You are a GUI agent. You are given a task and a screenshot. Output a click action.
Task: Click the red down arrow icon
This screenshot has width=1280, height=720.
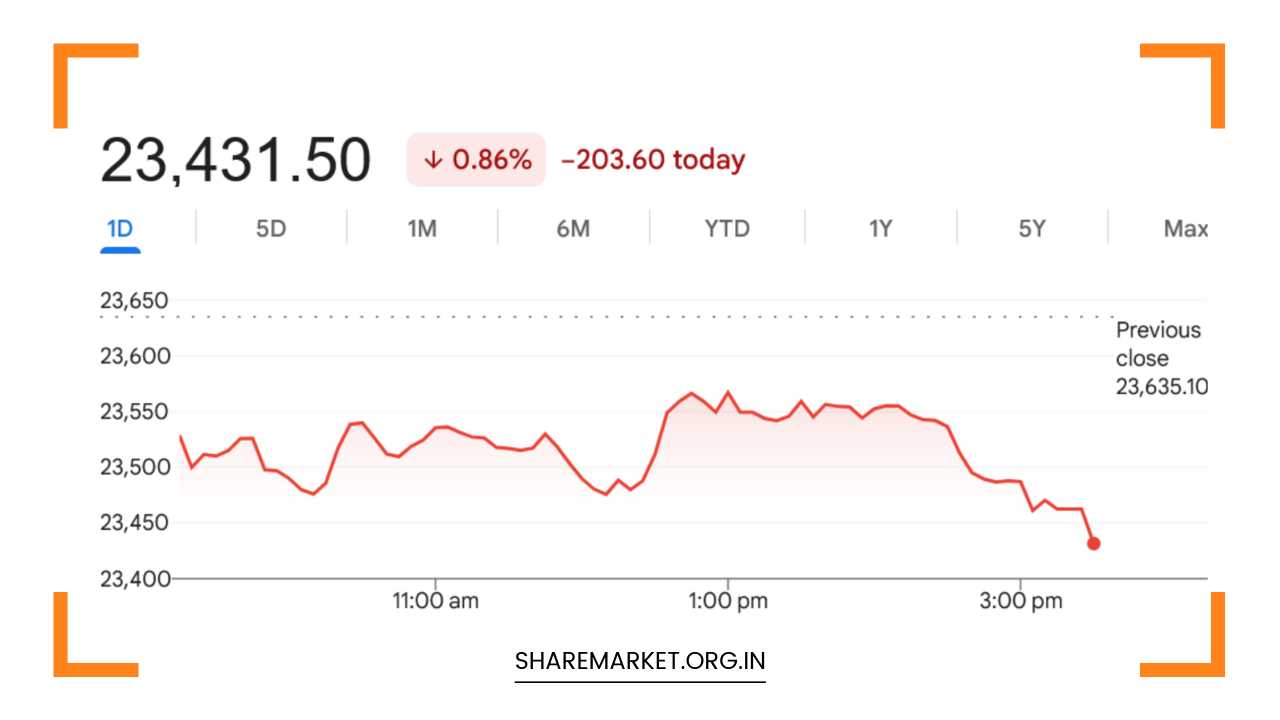[433, 160]
